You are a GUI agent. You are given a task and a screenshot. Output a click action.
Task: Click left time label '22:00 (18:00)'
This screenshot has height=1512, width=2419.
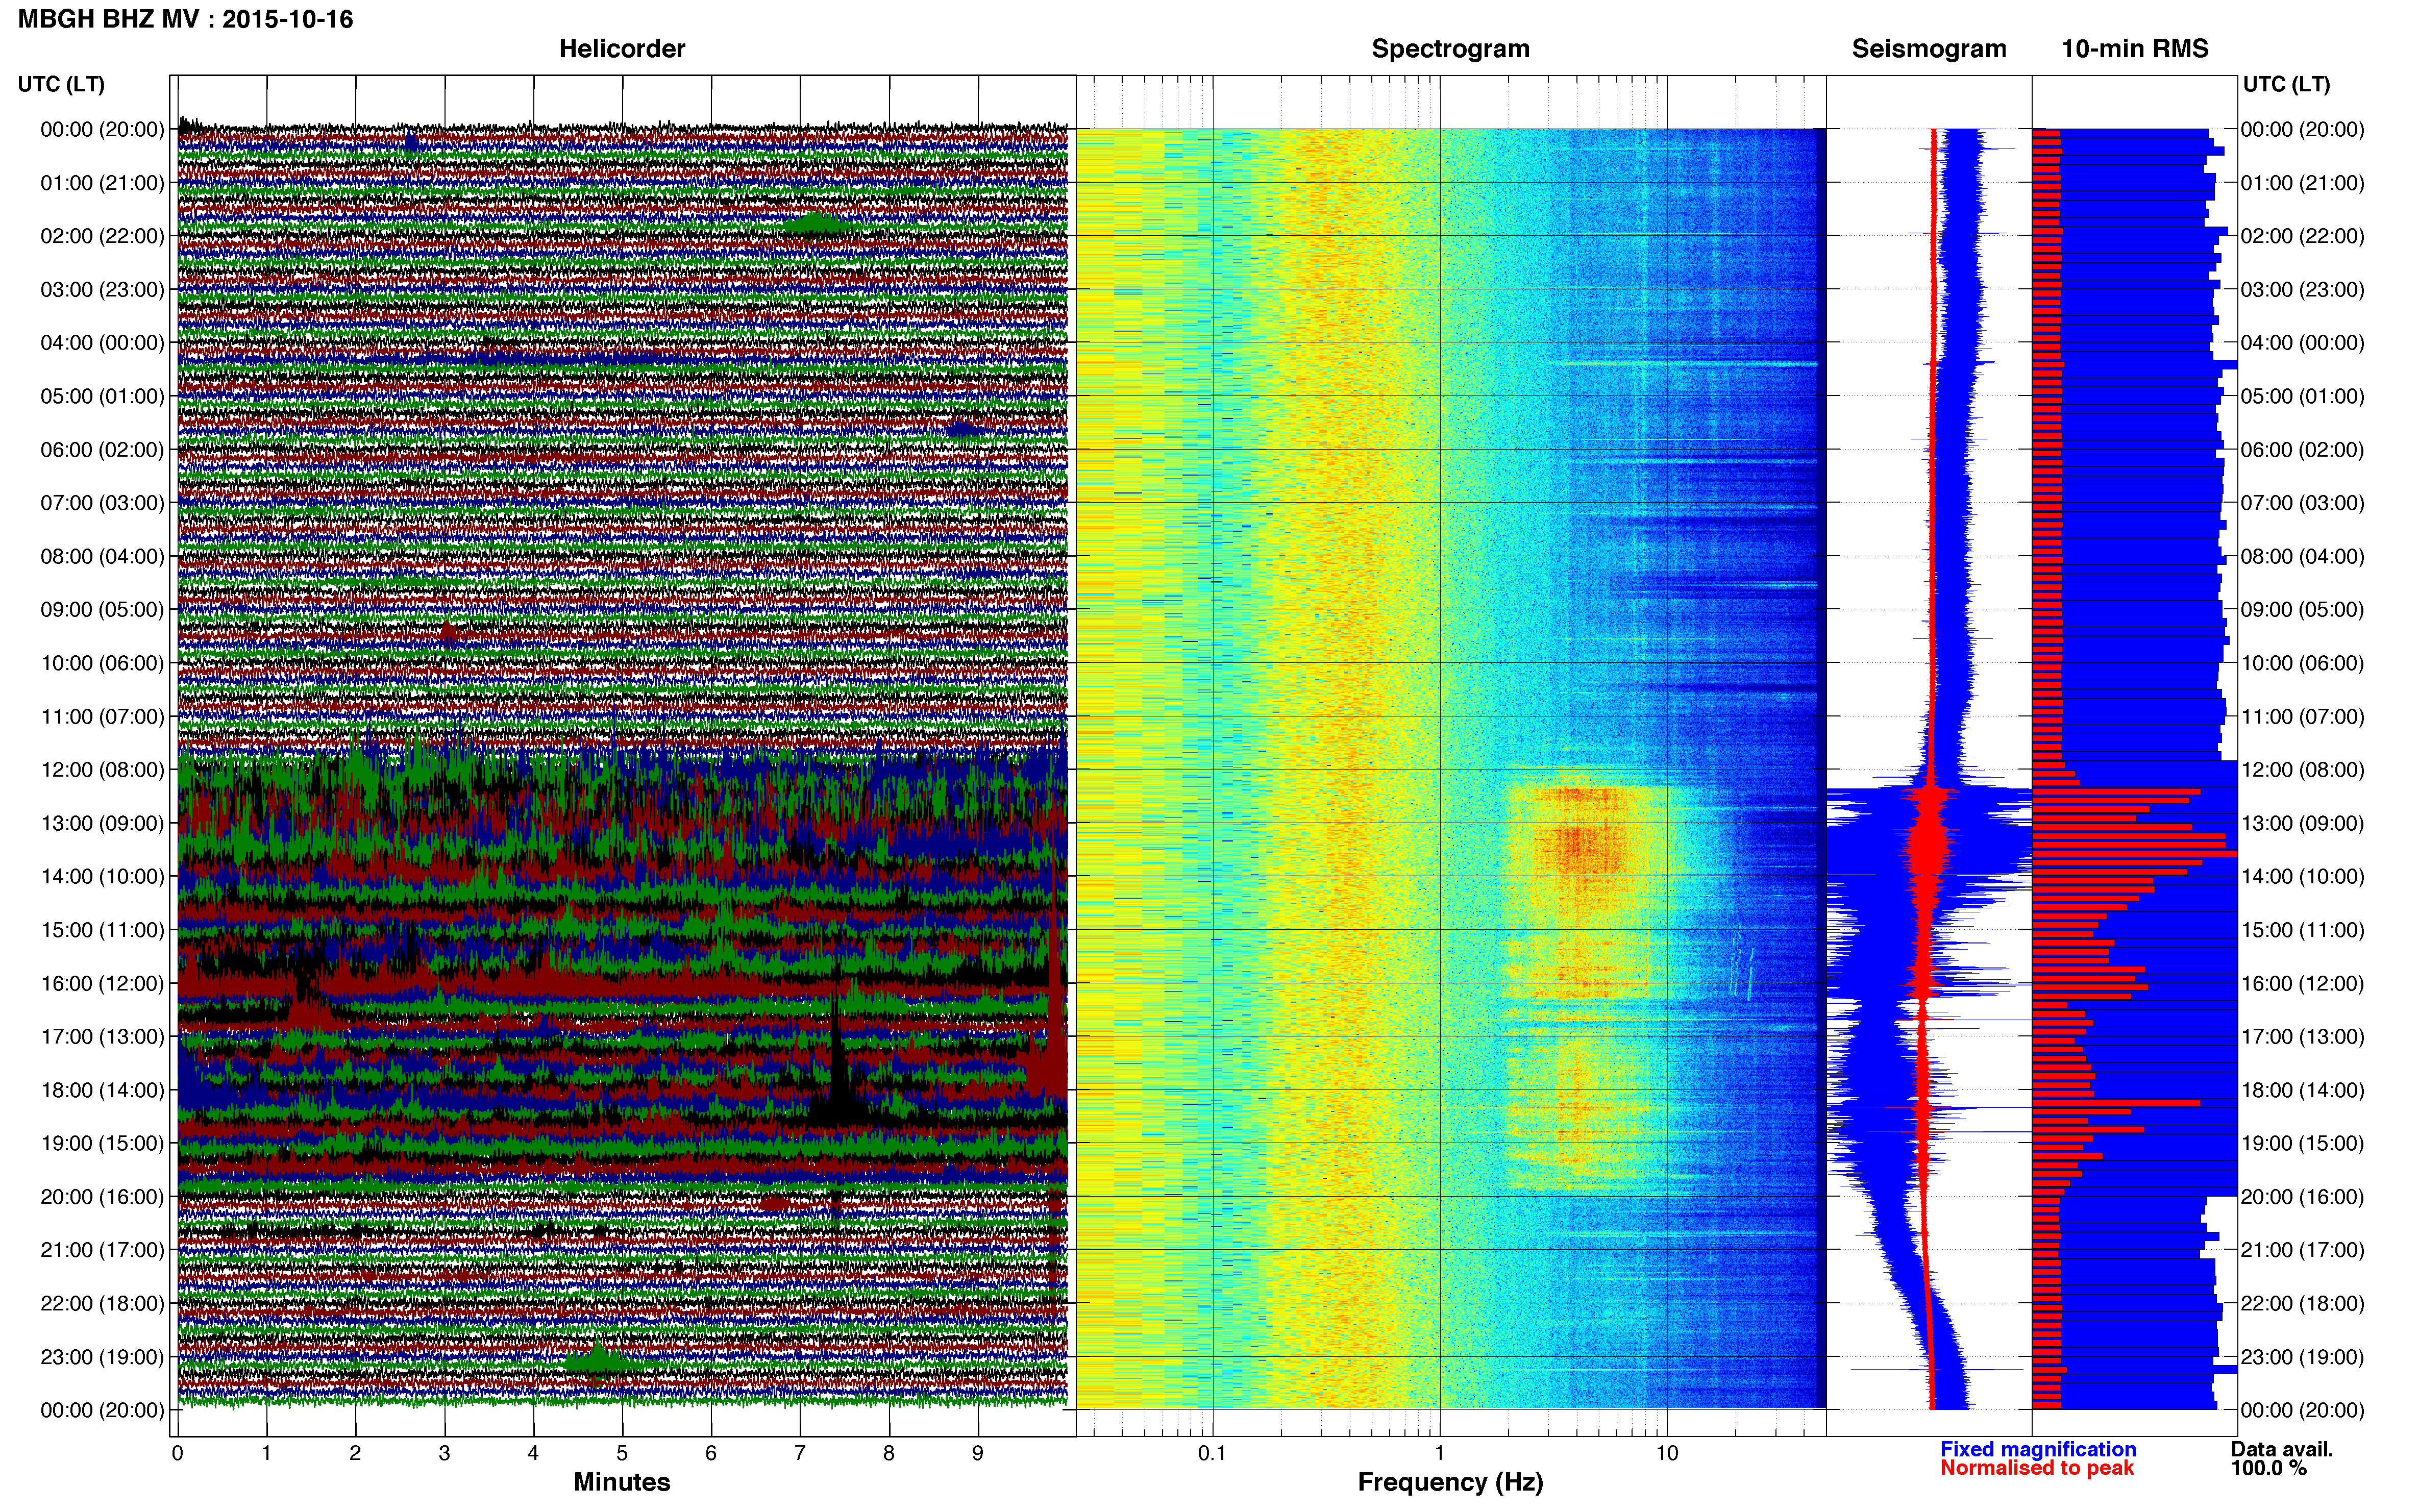pyautogui.click(x=102, y=1303)
